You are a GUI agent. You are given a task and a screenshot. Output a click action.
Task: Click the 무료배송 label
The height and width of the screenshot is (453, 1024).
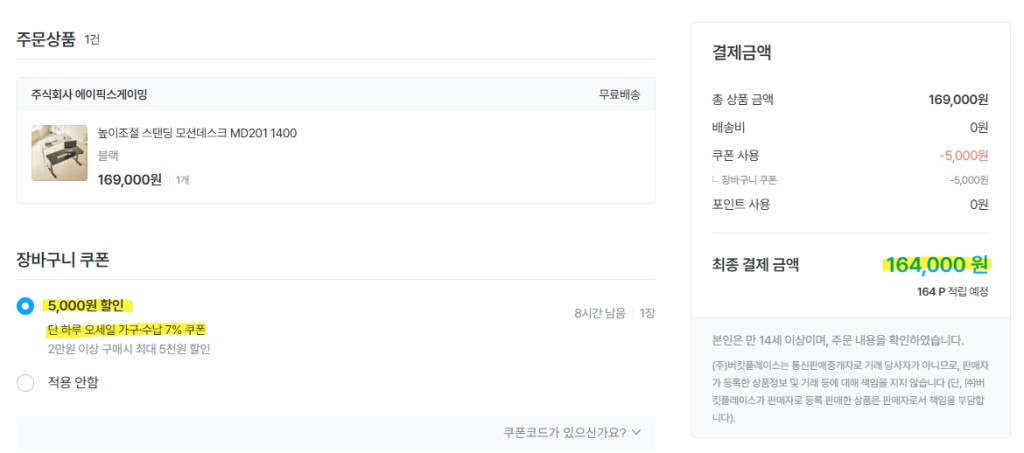coord(619,94)
